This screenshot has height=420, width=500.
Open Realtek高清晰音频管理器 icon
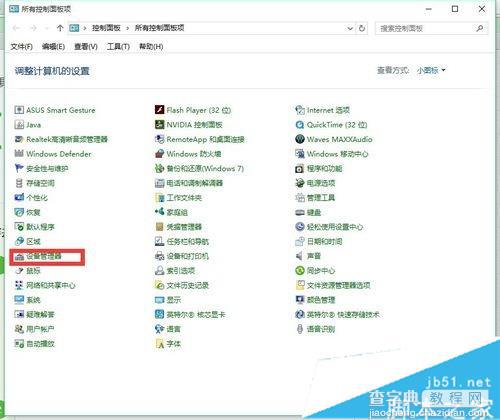coord(19,139)
